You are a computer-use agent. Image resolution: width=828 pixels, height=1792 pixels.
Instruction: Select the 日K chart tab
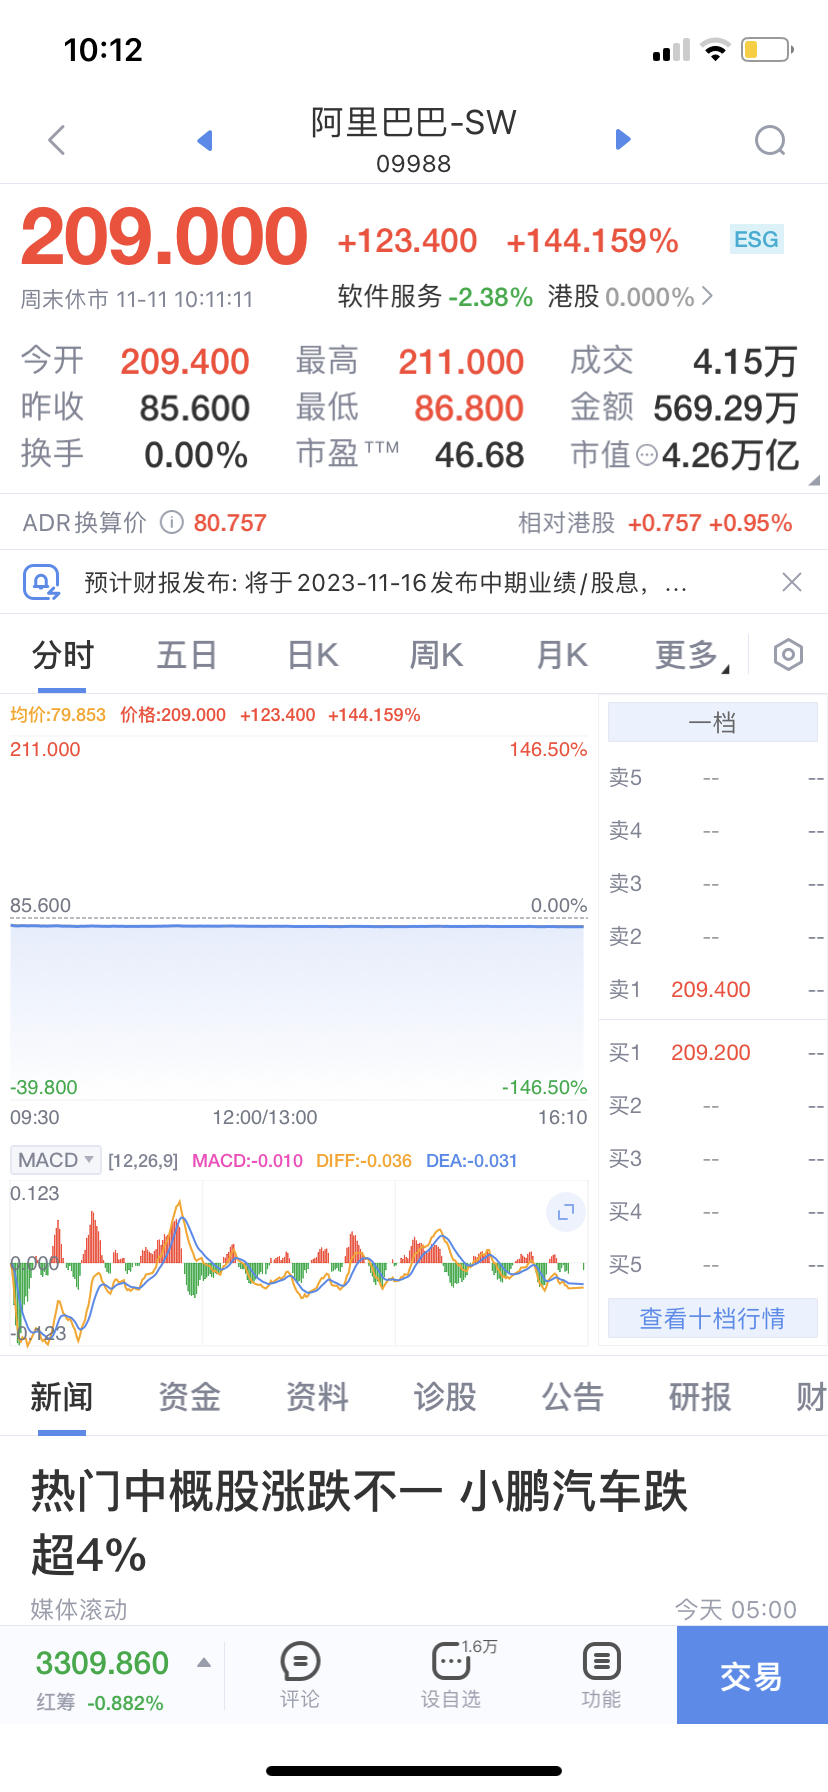pos(313,656)
